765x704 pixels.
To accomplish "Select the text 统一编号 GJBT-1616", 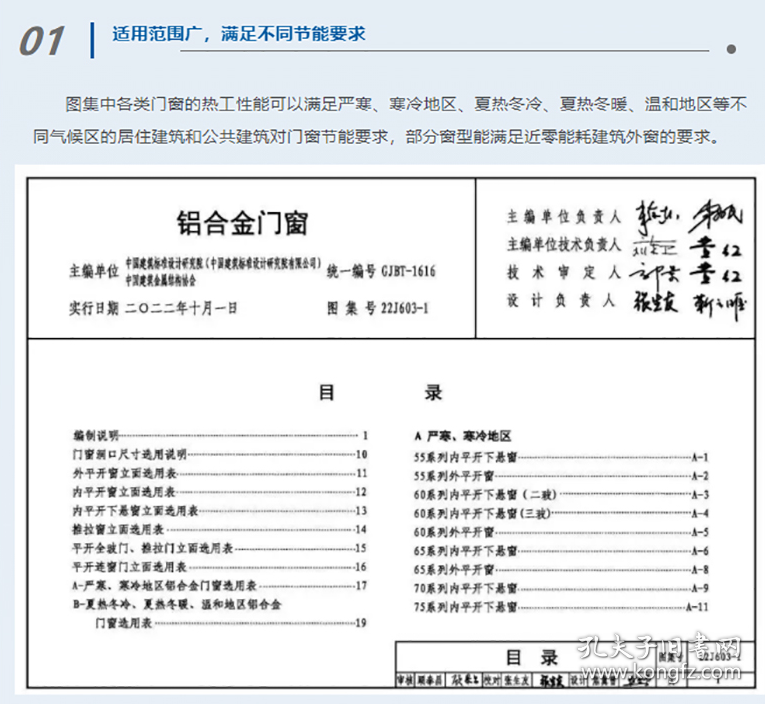I will click(x=381, y=271).
